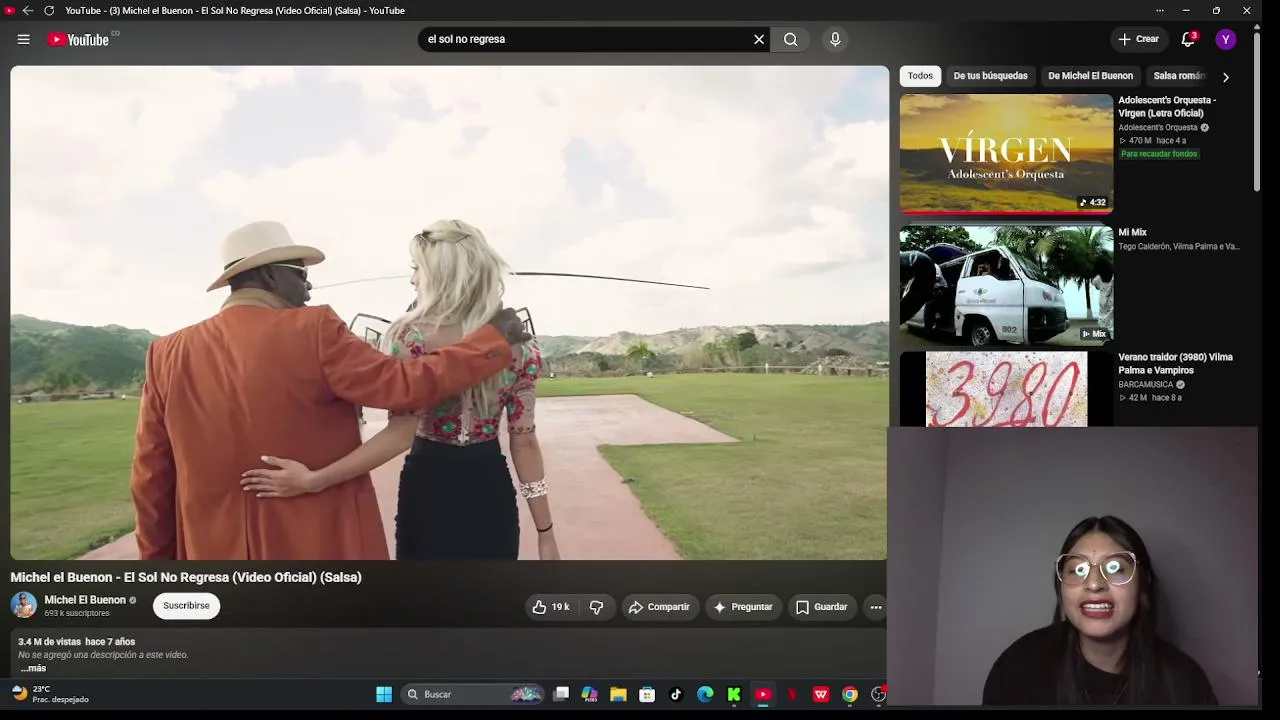Open the Preguntar AI button
The image size is (1280, 720).
pos(743,607)
